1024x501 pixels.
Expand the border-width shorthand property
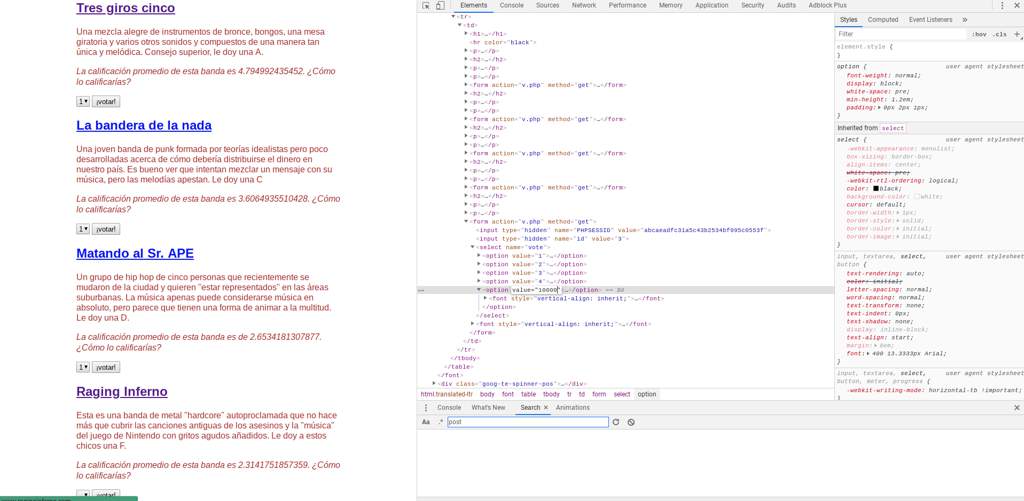pos(899,213)
